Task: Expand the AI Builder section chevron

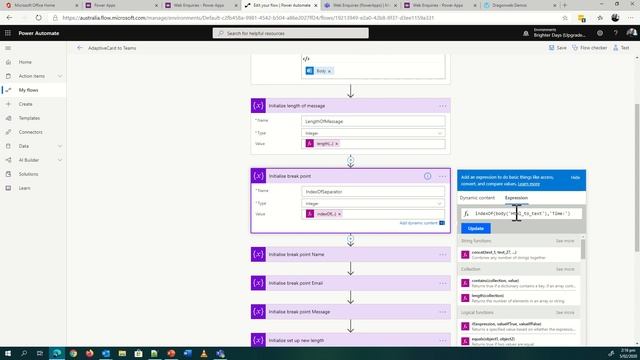Action: [60, 160]
